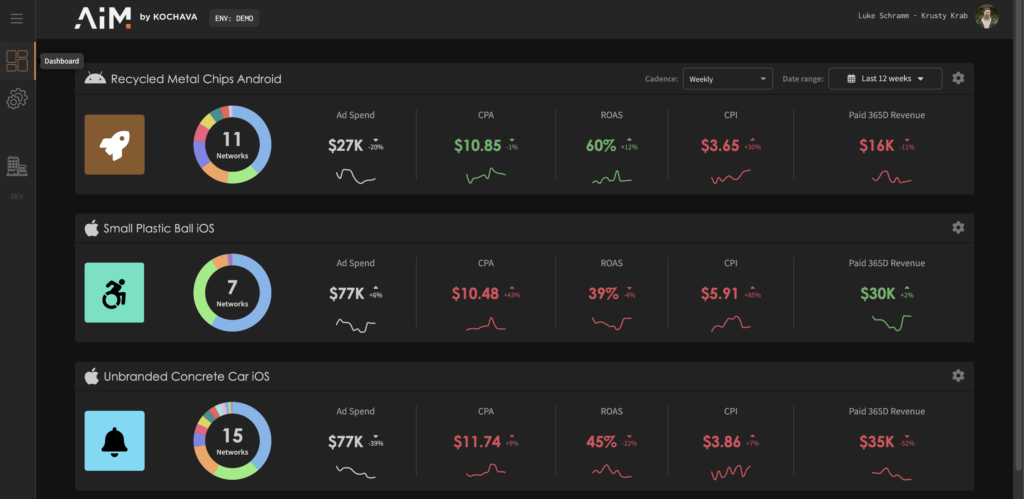Click the Recycled Metal Chips Android title
The width and height of the screenshot is (1024, 499).
tap(195, 79)
